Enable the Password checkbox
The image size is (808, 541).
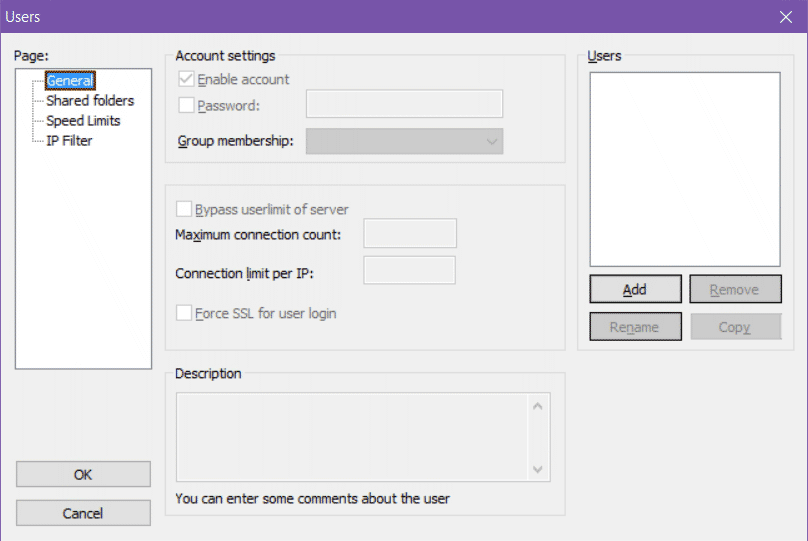(x=185, y=105)
